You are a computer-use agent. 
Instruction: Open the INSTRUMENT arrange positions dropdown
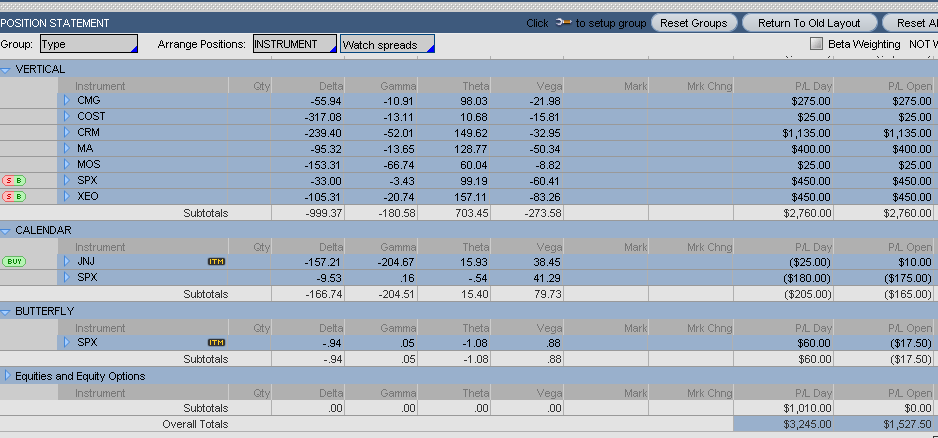point(294,44)
